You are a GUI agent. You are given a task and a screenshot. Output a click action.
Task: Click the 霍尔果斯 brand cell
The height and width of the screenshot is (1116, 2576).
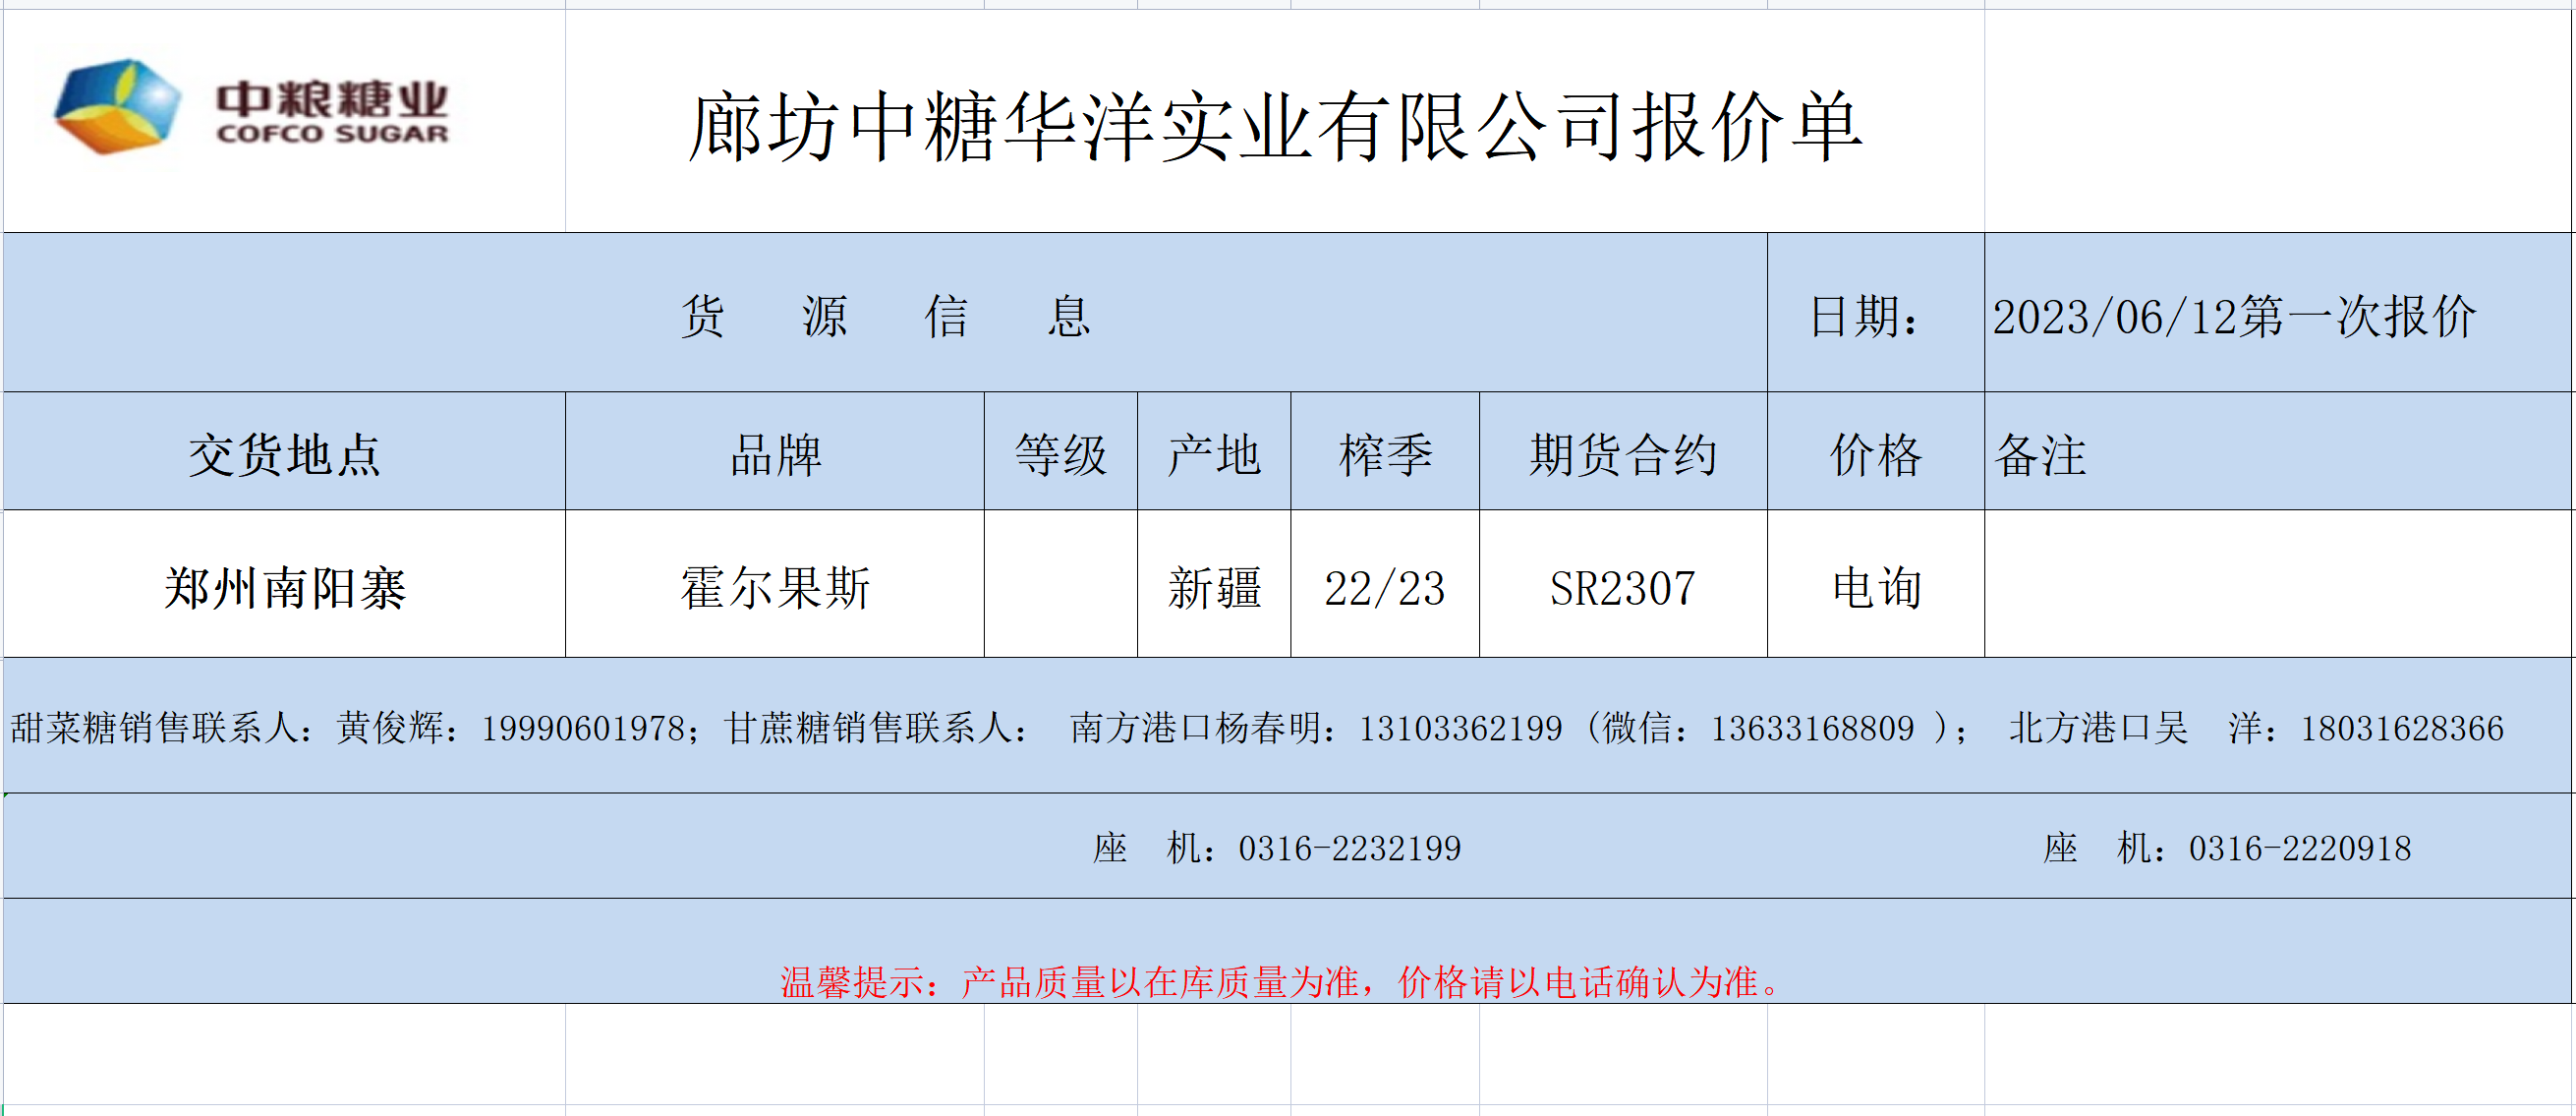pos(775,588)
